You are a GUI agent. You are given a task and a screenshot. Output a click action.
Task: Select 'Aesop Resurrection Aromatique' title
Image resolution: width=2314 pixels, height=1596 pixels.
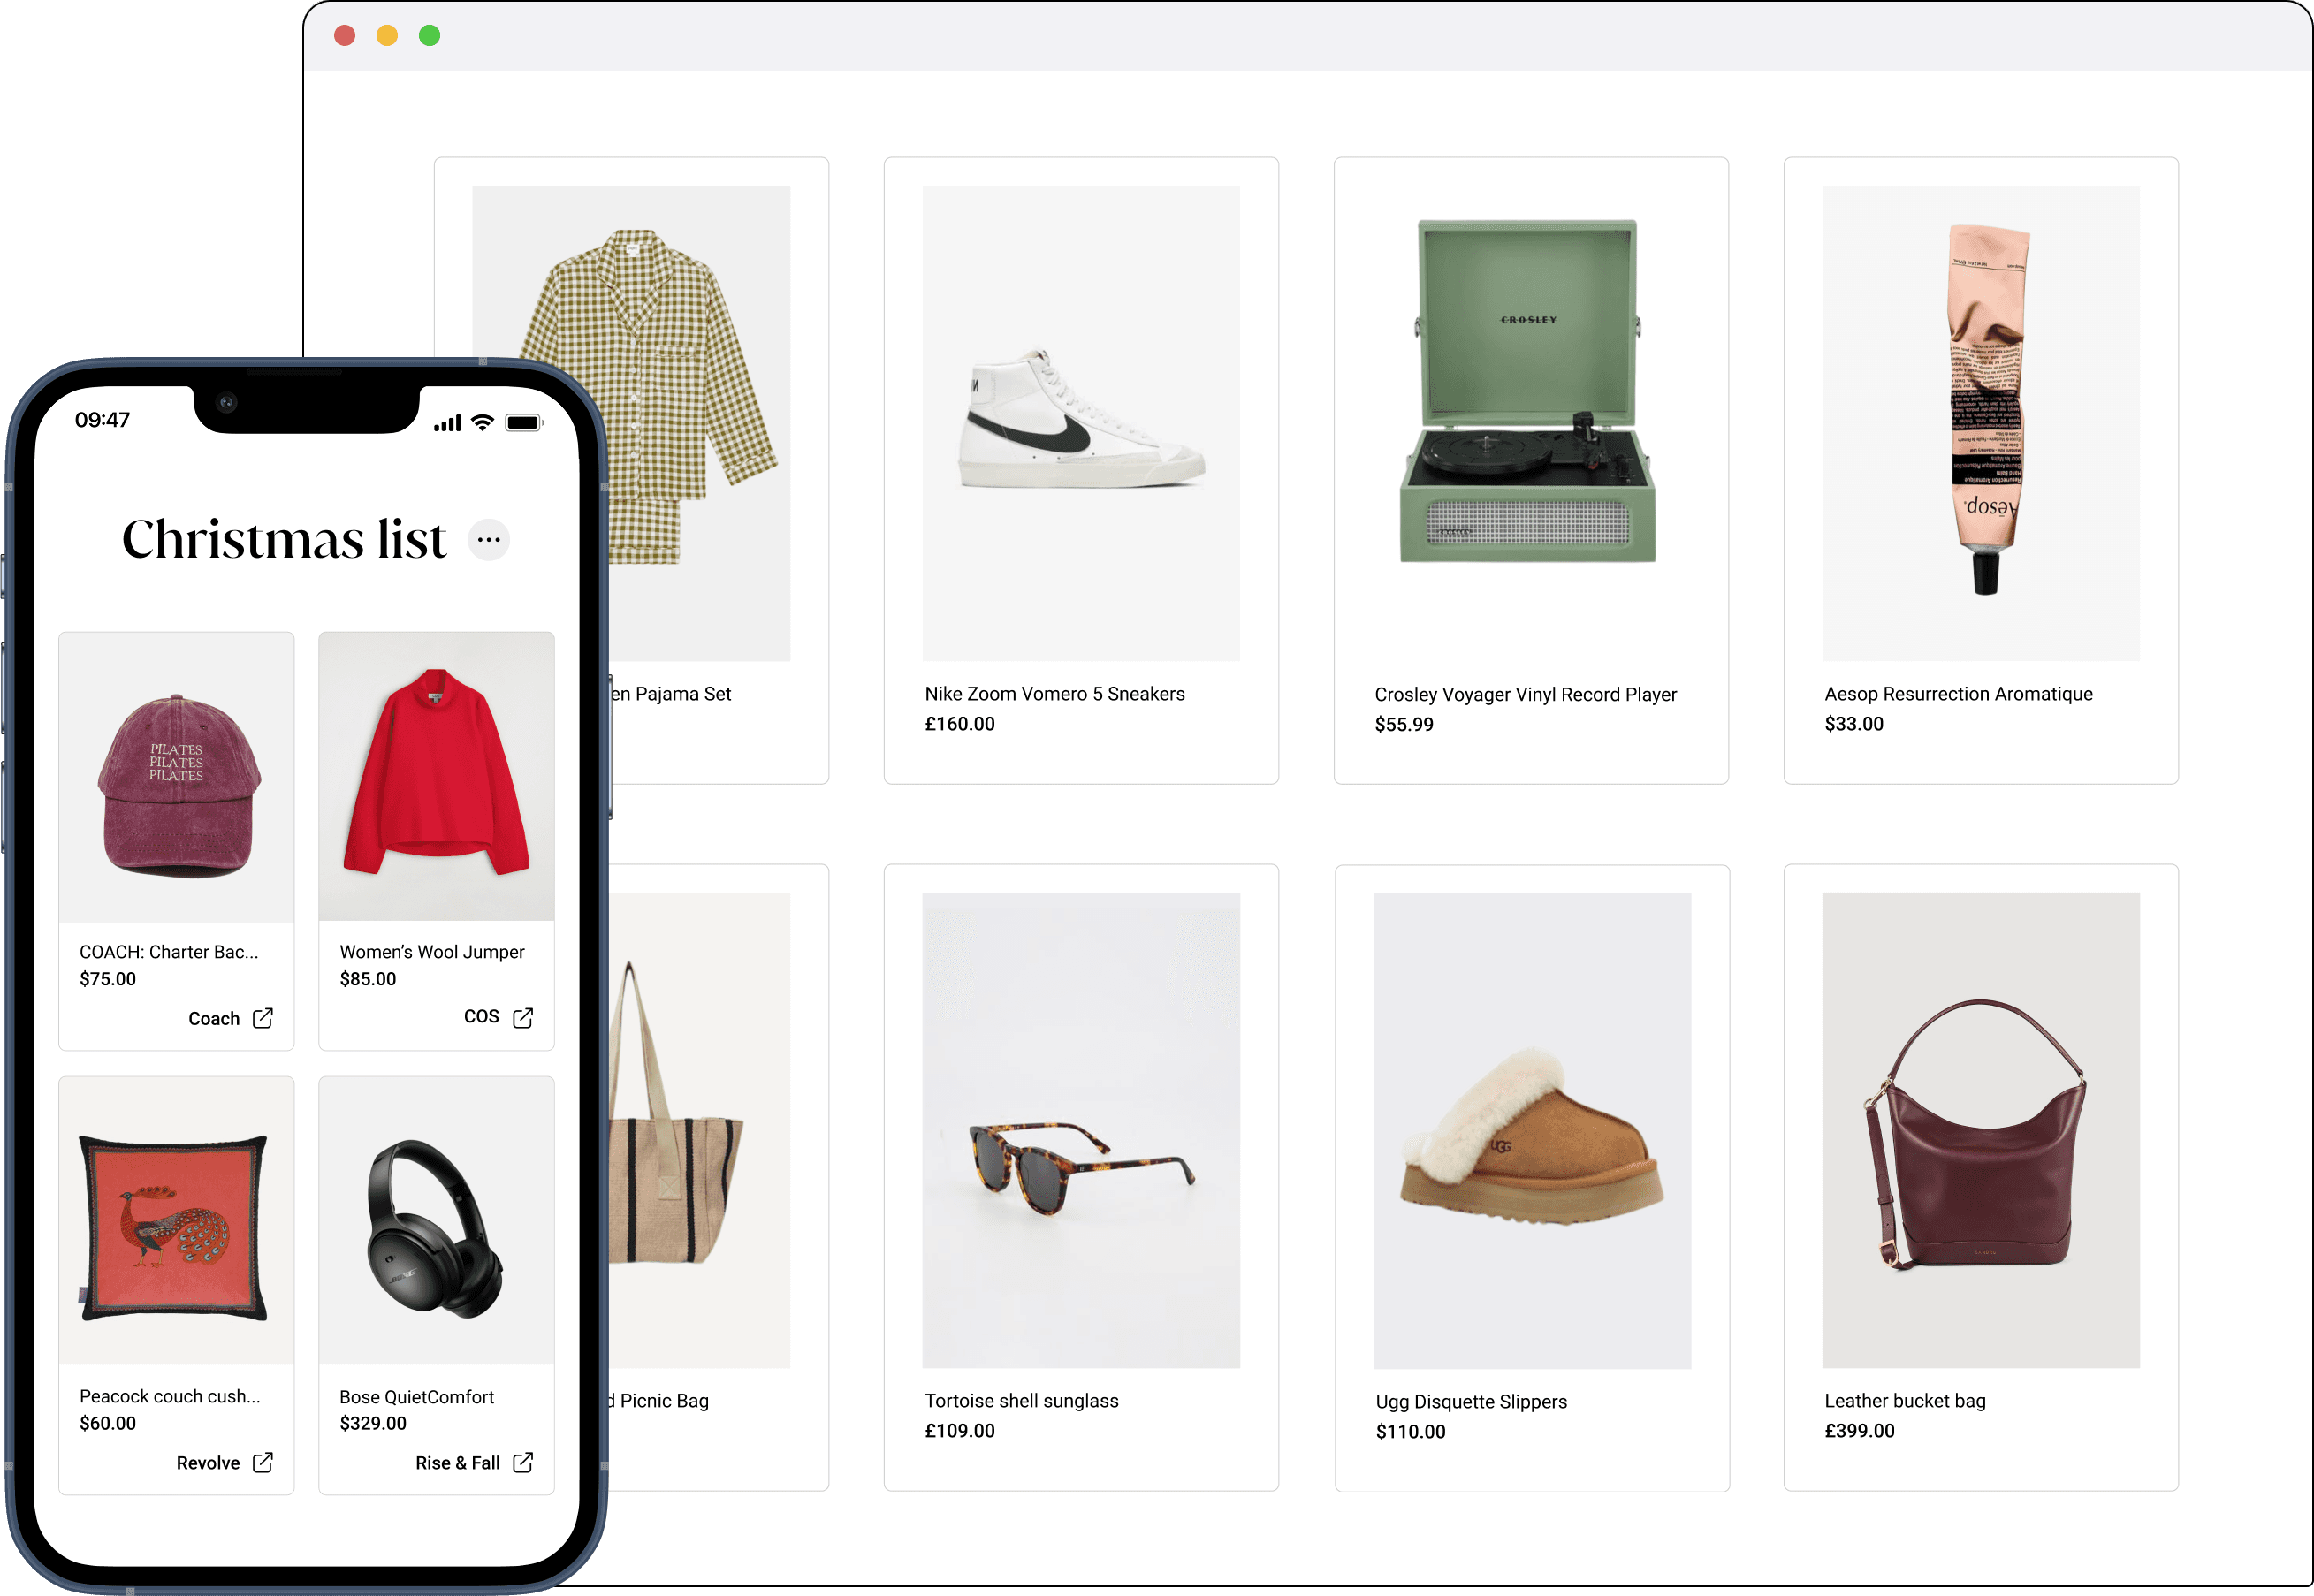click(x=1959, y=694)
